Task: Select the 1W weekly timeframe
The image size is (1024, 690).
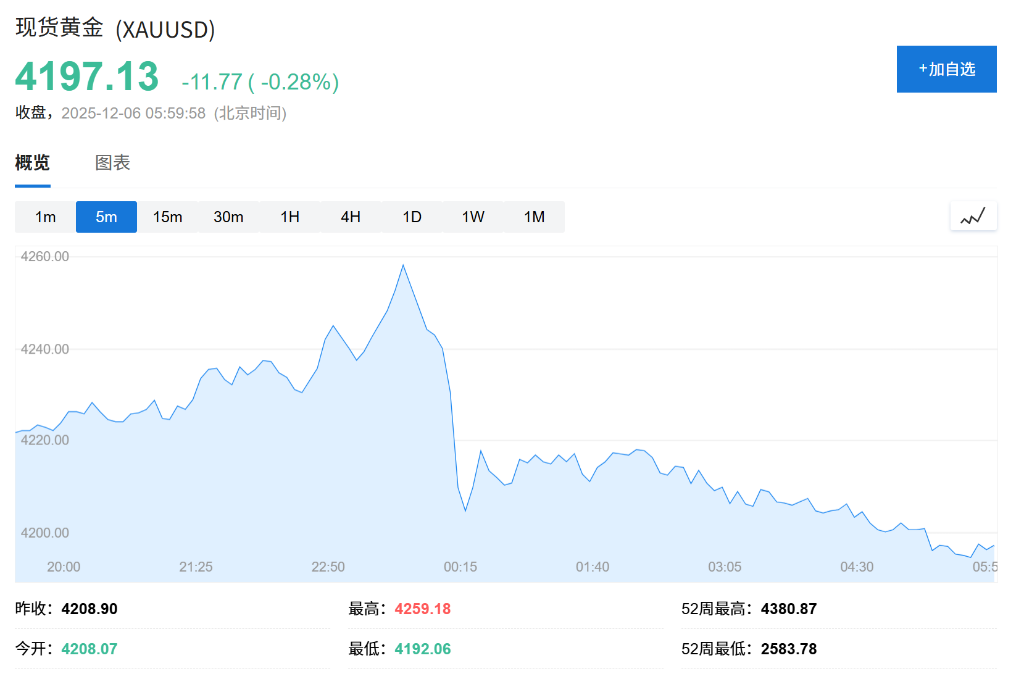Action: click(x=472, y=216)
